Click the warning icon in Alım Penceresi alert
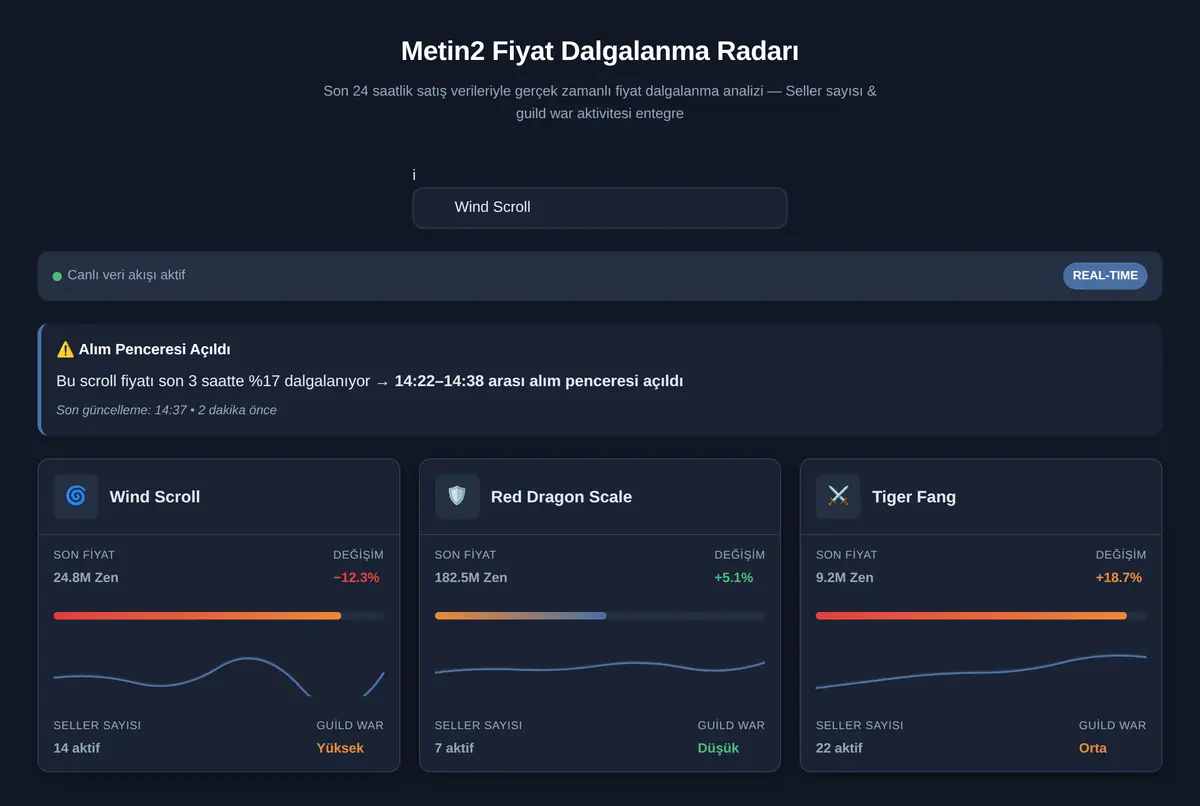 [65, 349]
